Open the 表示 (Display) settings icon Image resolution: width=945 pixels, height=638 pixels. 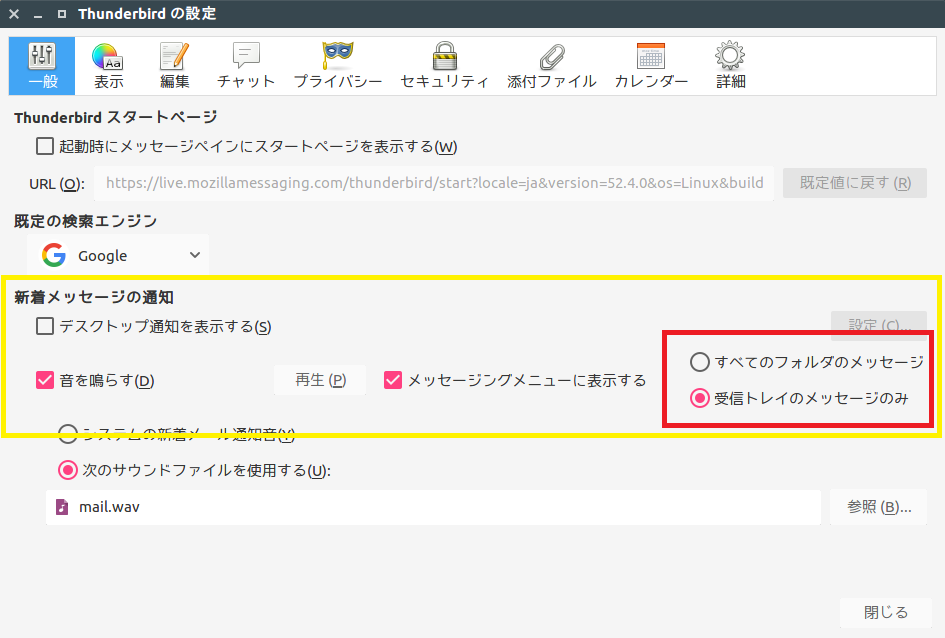coord(108,65)
